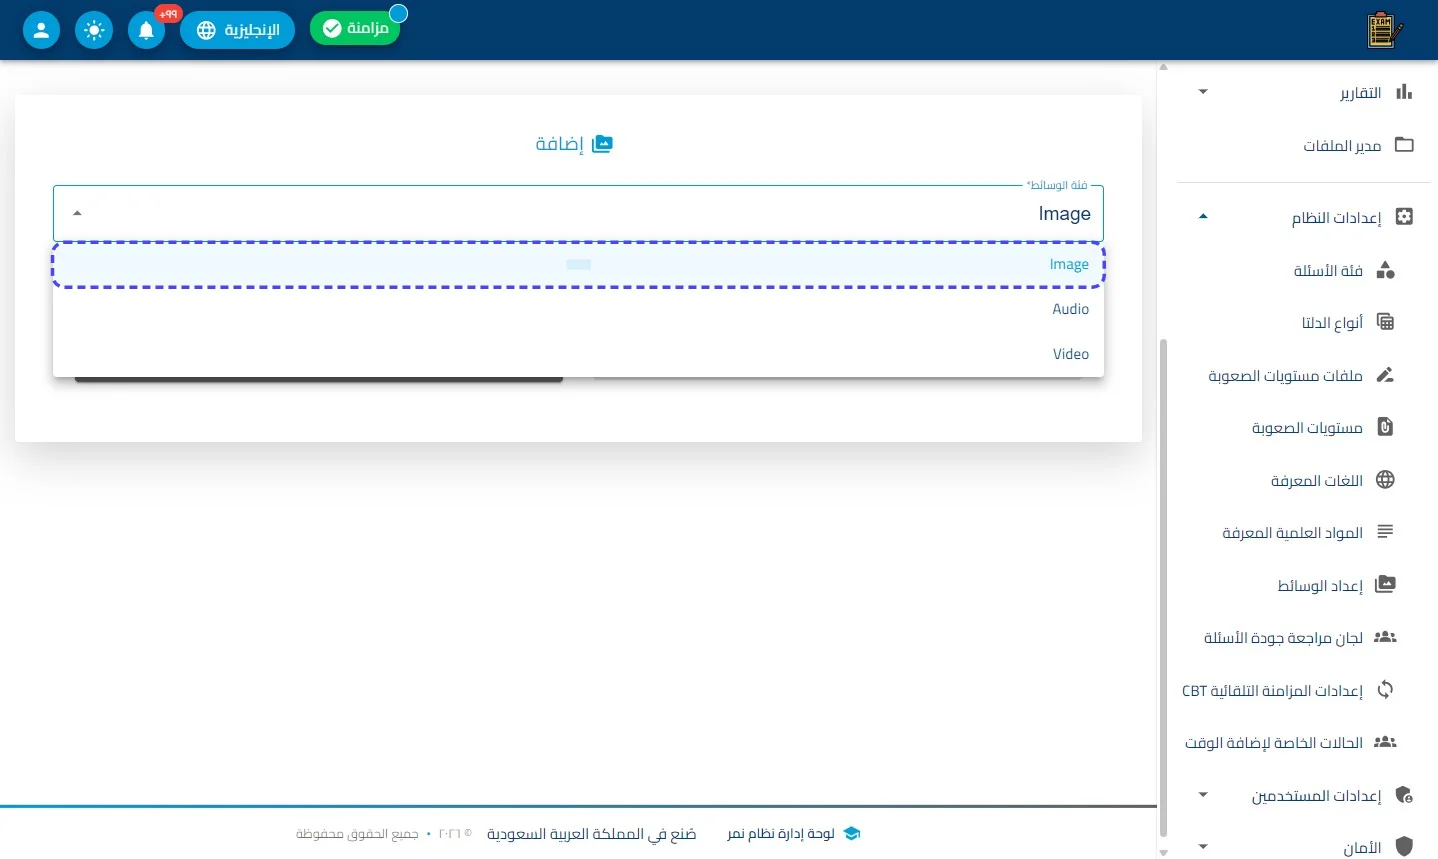Select Video option in dropdown list
The image size is (1438, 859).
coord(578,354)
